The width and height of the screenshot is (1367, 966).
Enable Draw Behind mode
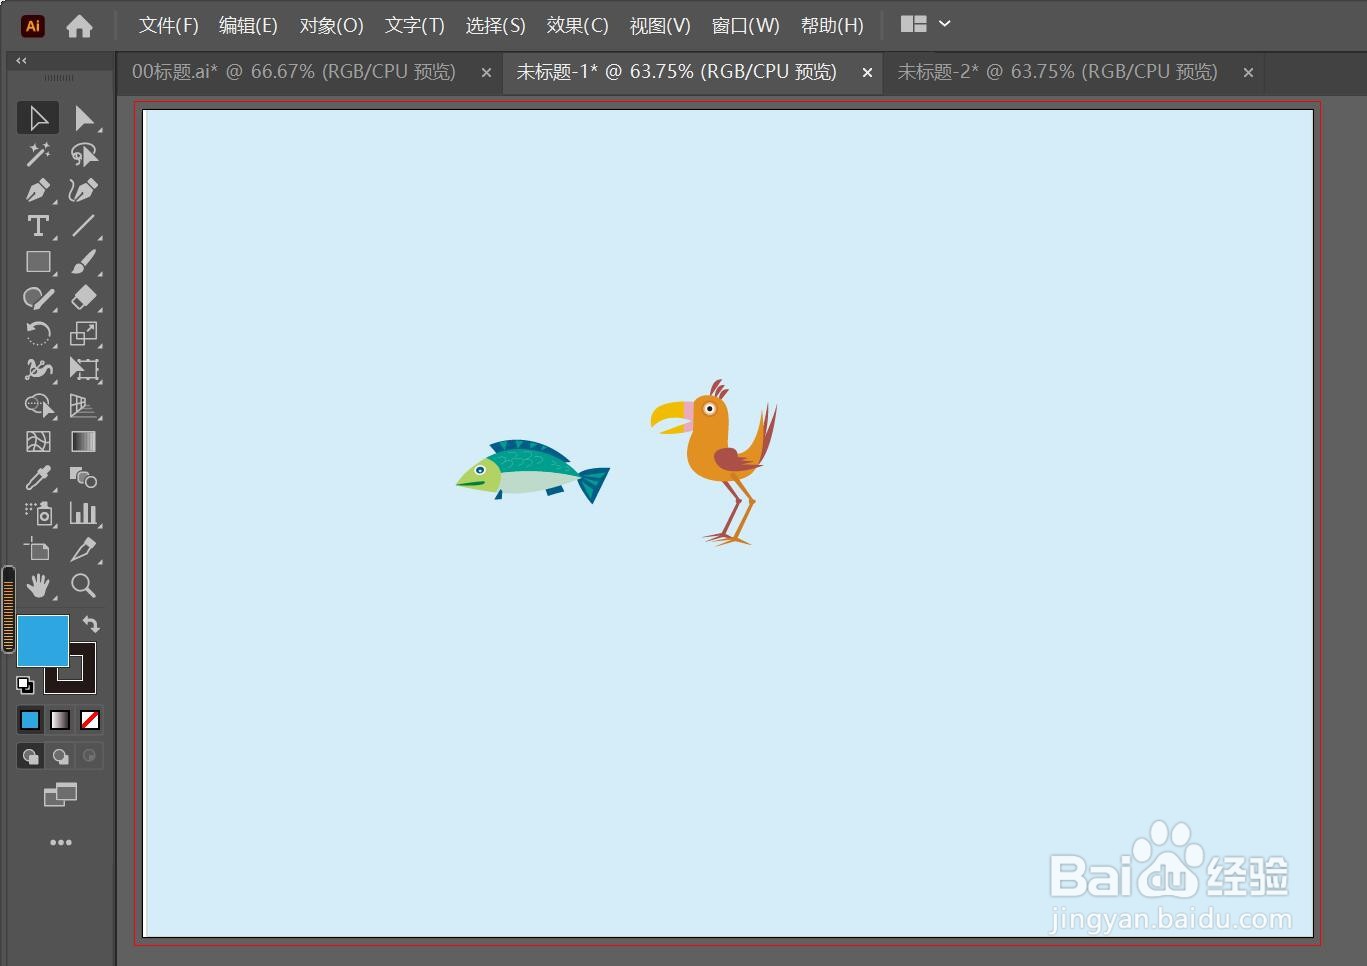click(60, 756)
